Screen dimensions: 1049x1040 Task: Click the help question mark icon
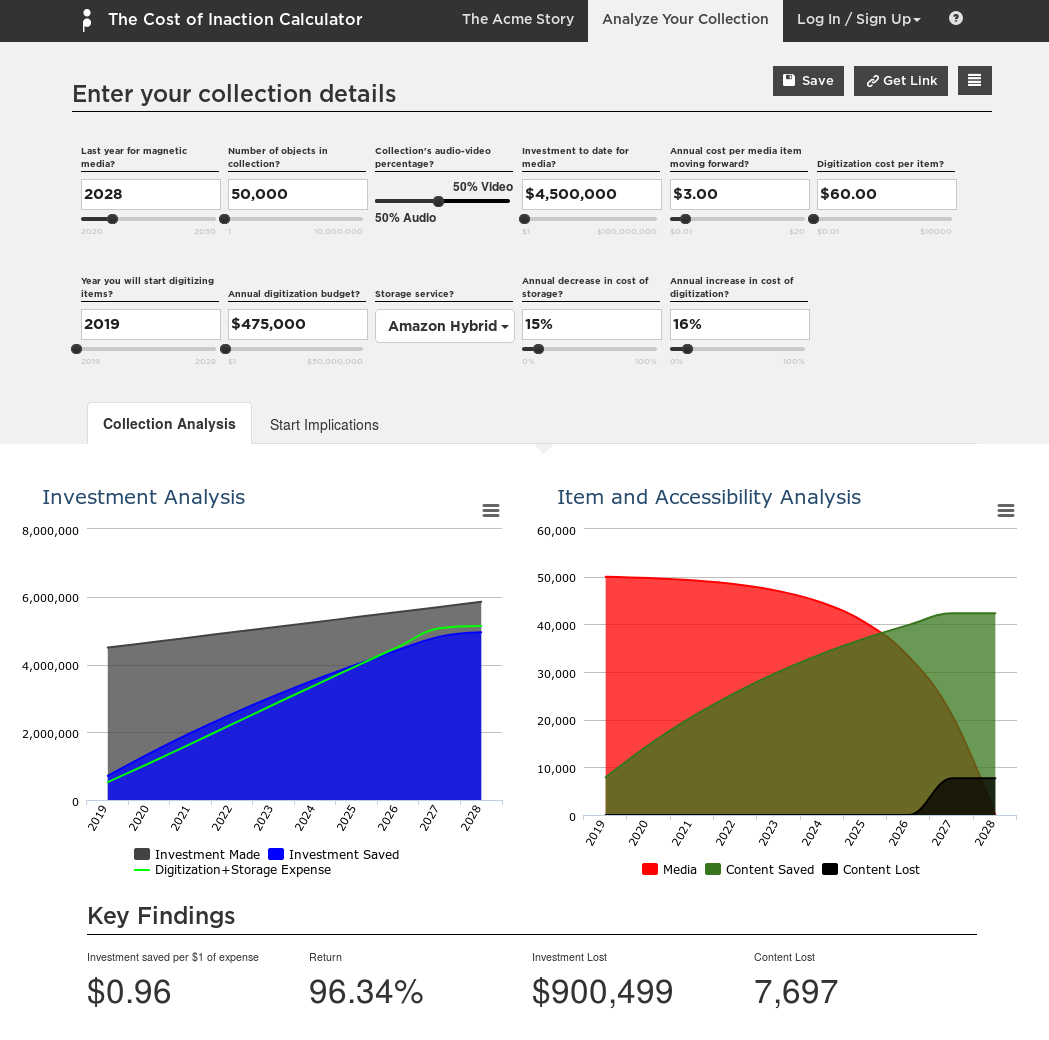[956, 19]
